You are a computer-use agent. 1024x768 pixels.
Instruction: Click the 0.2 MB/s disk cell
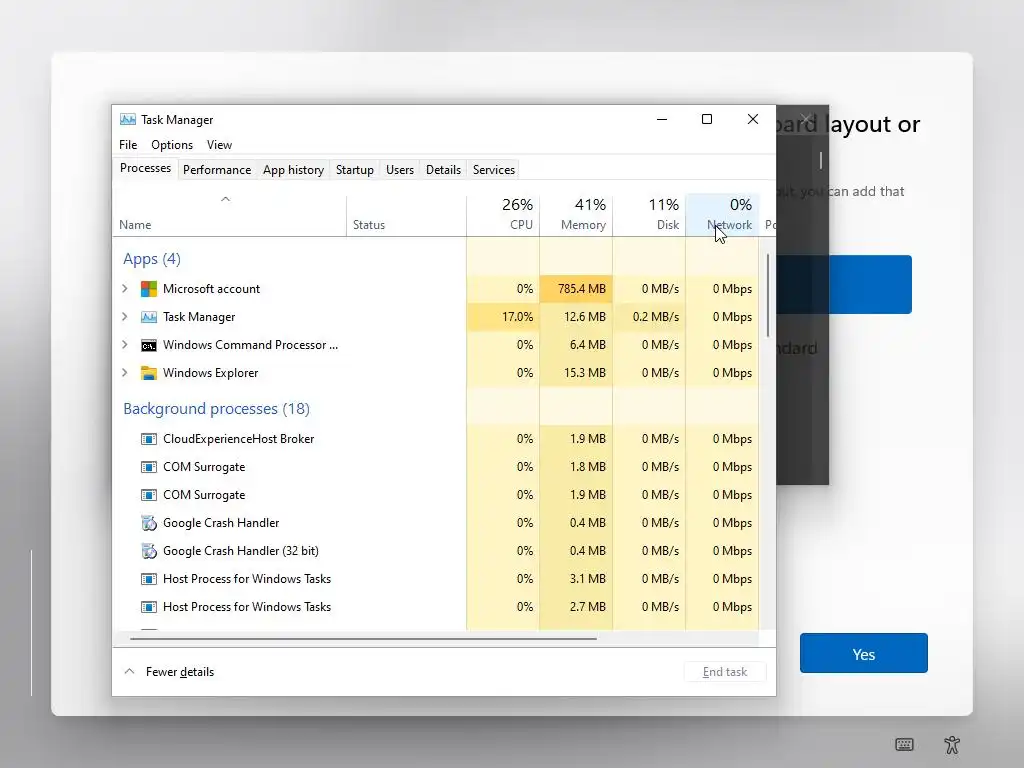[649, 317]
